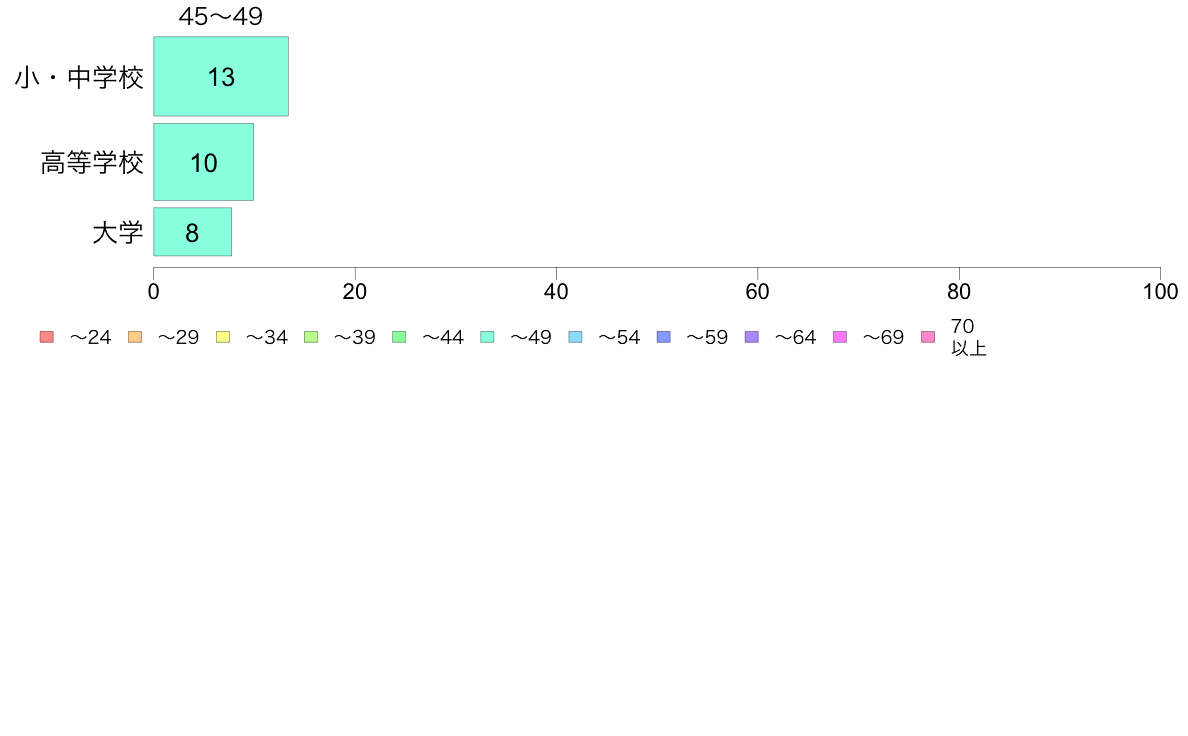Click the ~49 aqua legend swatch
The image size is (1188, 736).
487,337
